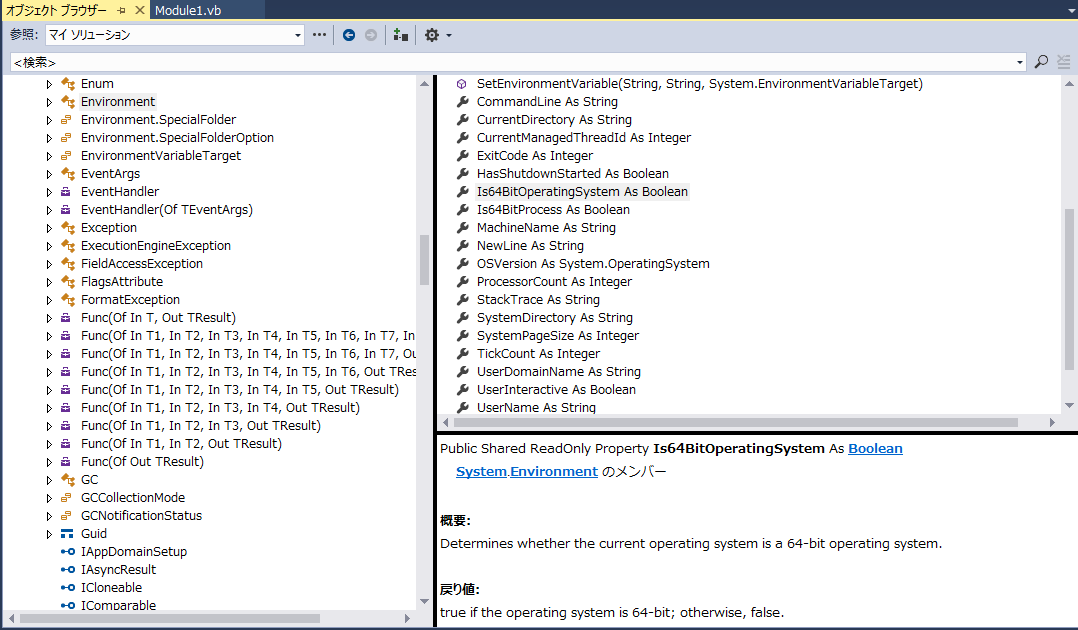1078x630 pixels.
Task: Expand the GCCollectionMode enum node
Action: [49, 498]
